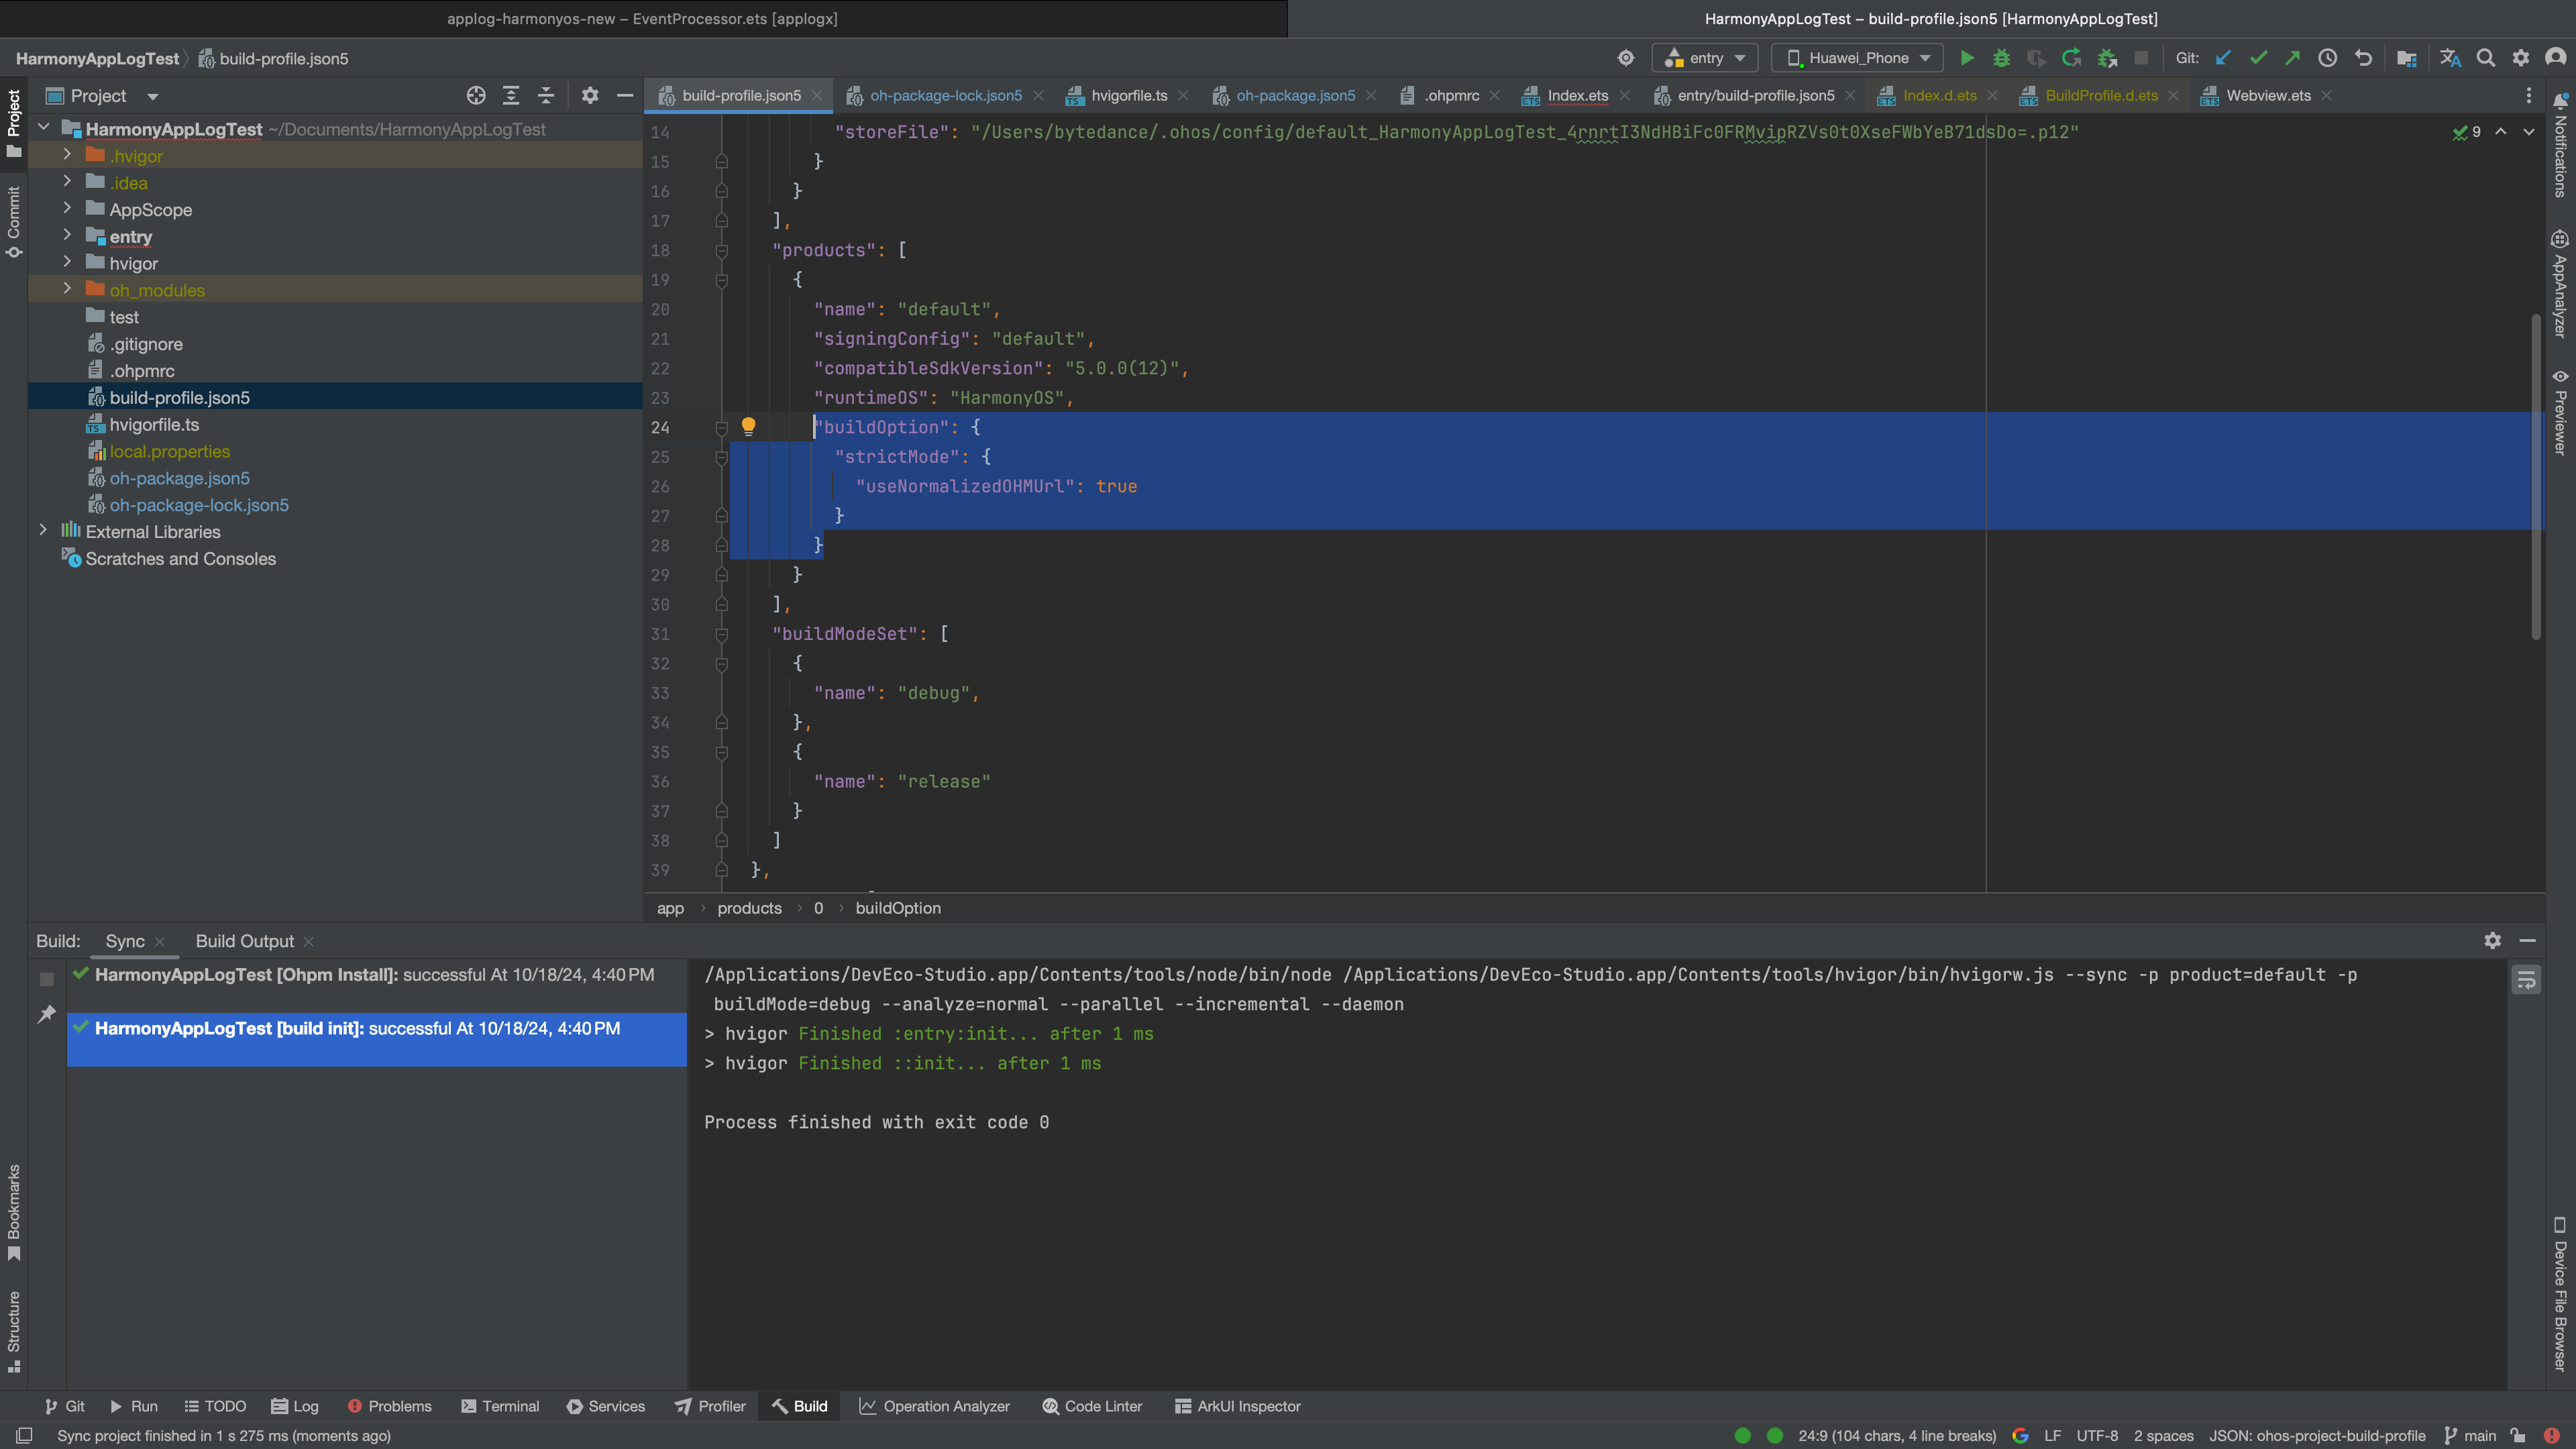Screen dimensions: 2576x1449
Task: Open ArkUI Inspector tool window
Action: click(x=1237, y=1406)
